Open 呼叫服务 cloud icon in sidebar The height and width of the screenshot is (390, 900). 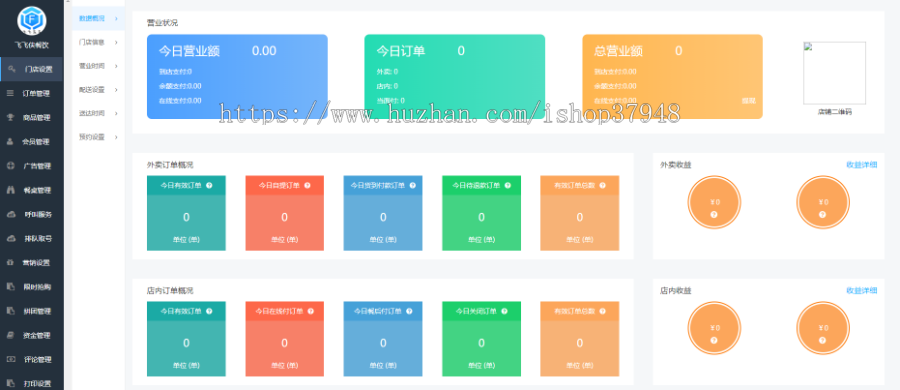(10, 214)
